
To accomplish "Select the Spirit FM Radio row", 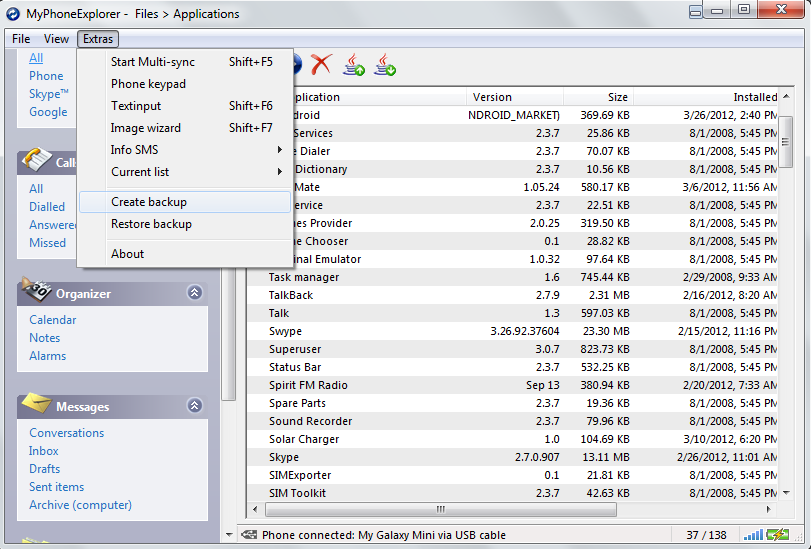I will tap(512, 385).
